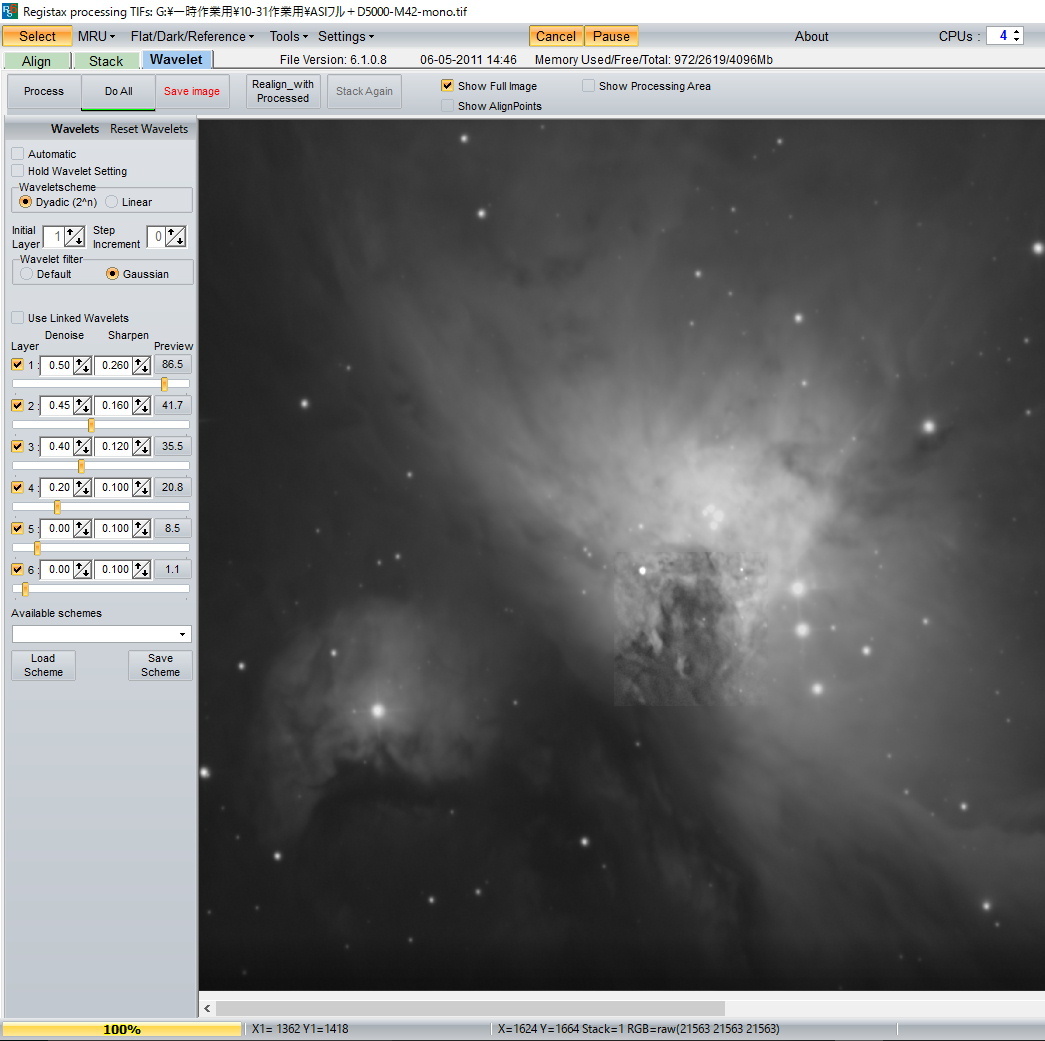Disable wavelet layer 3 checkbox
Screen dimensions: 1045x1041
pos(18,447)
